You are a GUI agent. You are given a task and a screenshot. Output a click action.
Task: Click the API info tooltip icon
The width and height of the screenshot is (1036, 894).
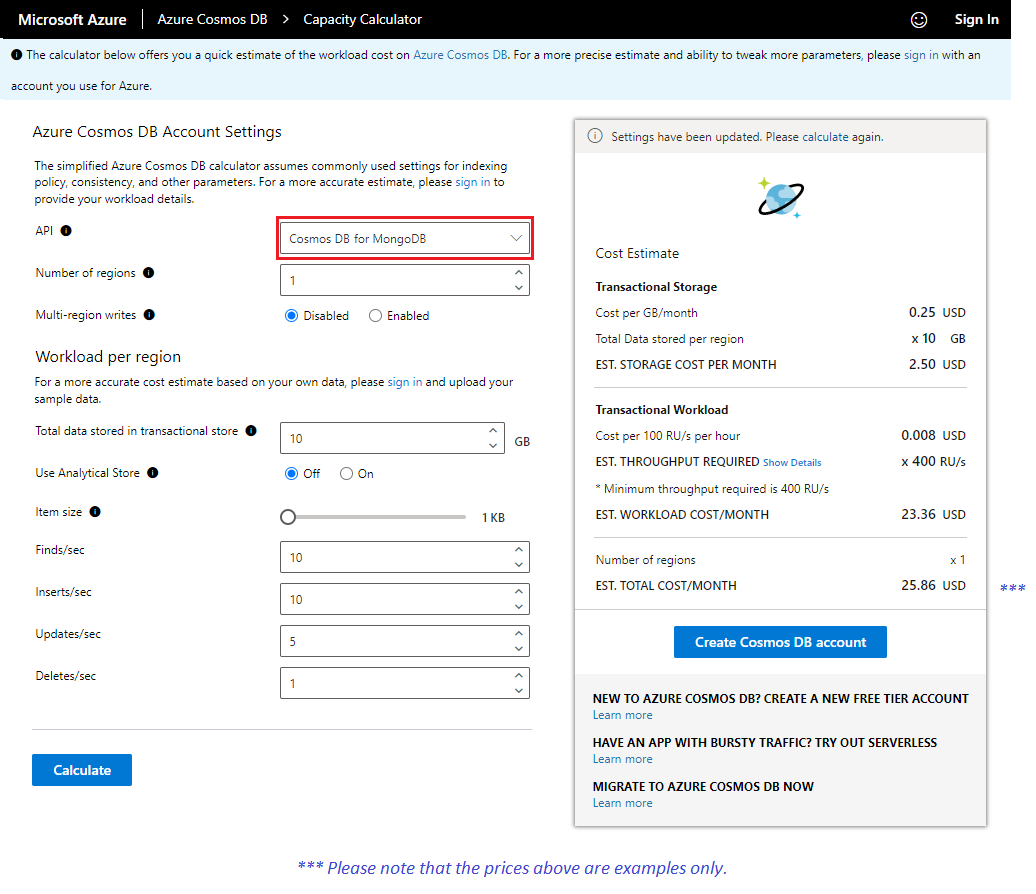[66, 230]
